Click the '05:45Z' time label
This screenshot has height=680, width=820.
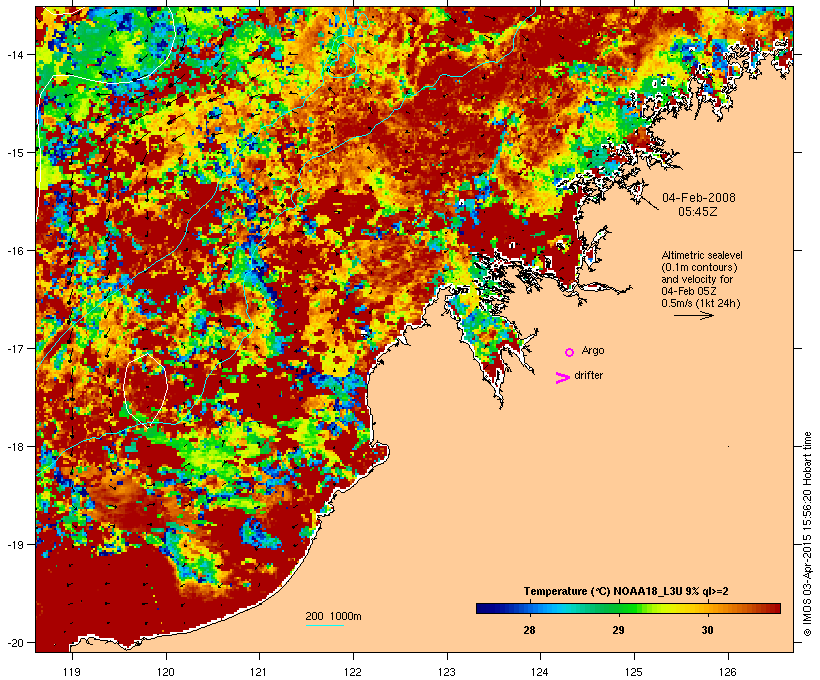click(698, 212)
